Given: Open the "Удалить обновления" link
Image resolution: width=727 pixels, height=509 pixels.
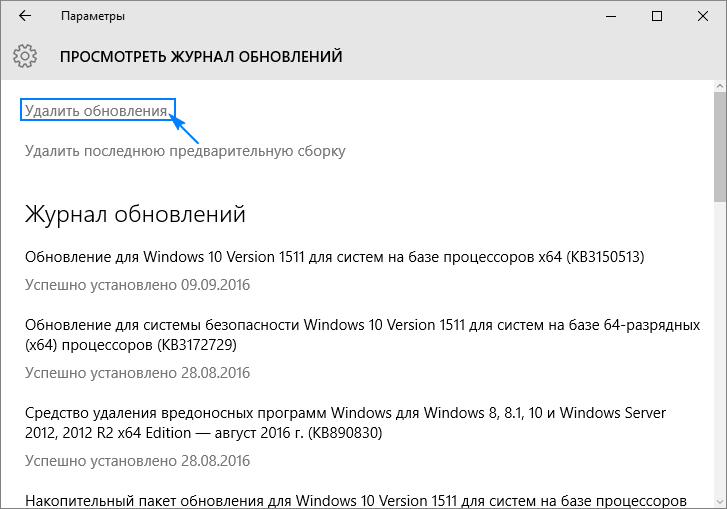Looking at the screenshot, I should (x=97, y=110).
